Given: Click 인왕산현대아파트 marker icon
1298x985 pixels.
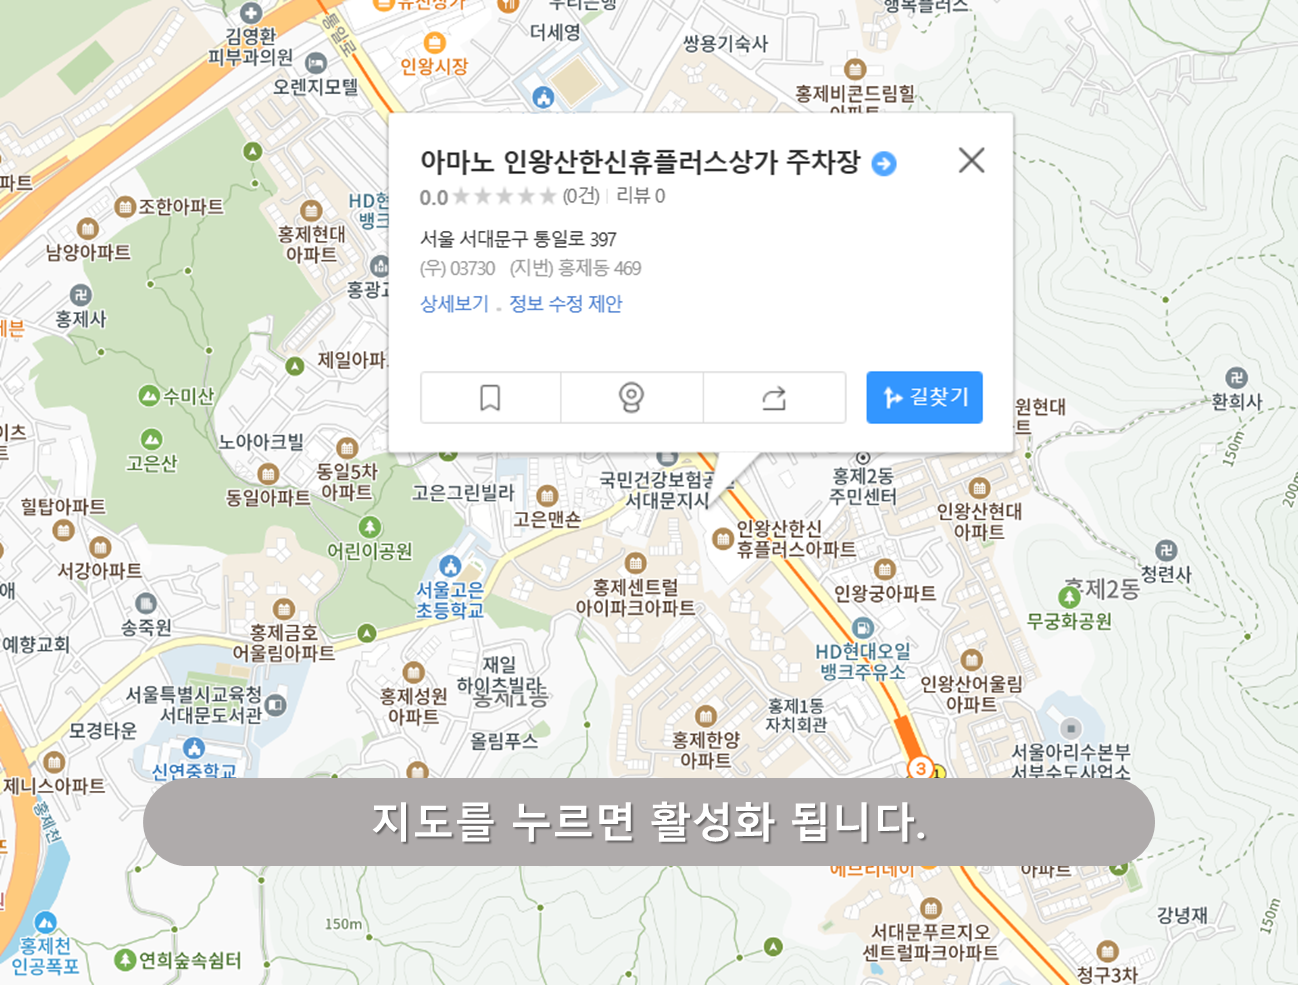Looking at the screenshot, I should click(x=979, y=488).
